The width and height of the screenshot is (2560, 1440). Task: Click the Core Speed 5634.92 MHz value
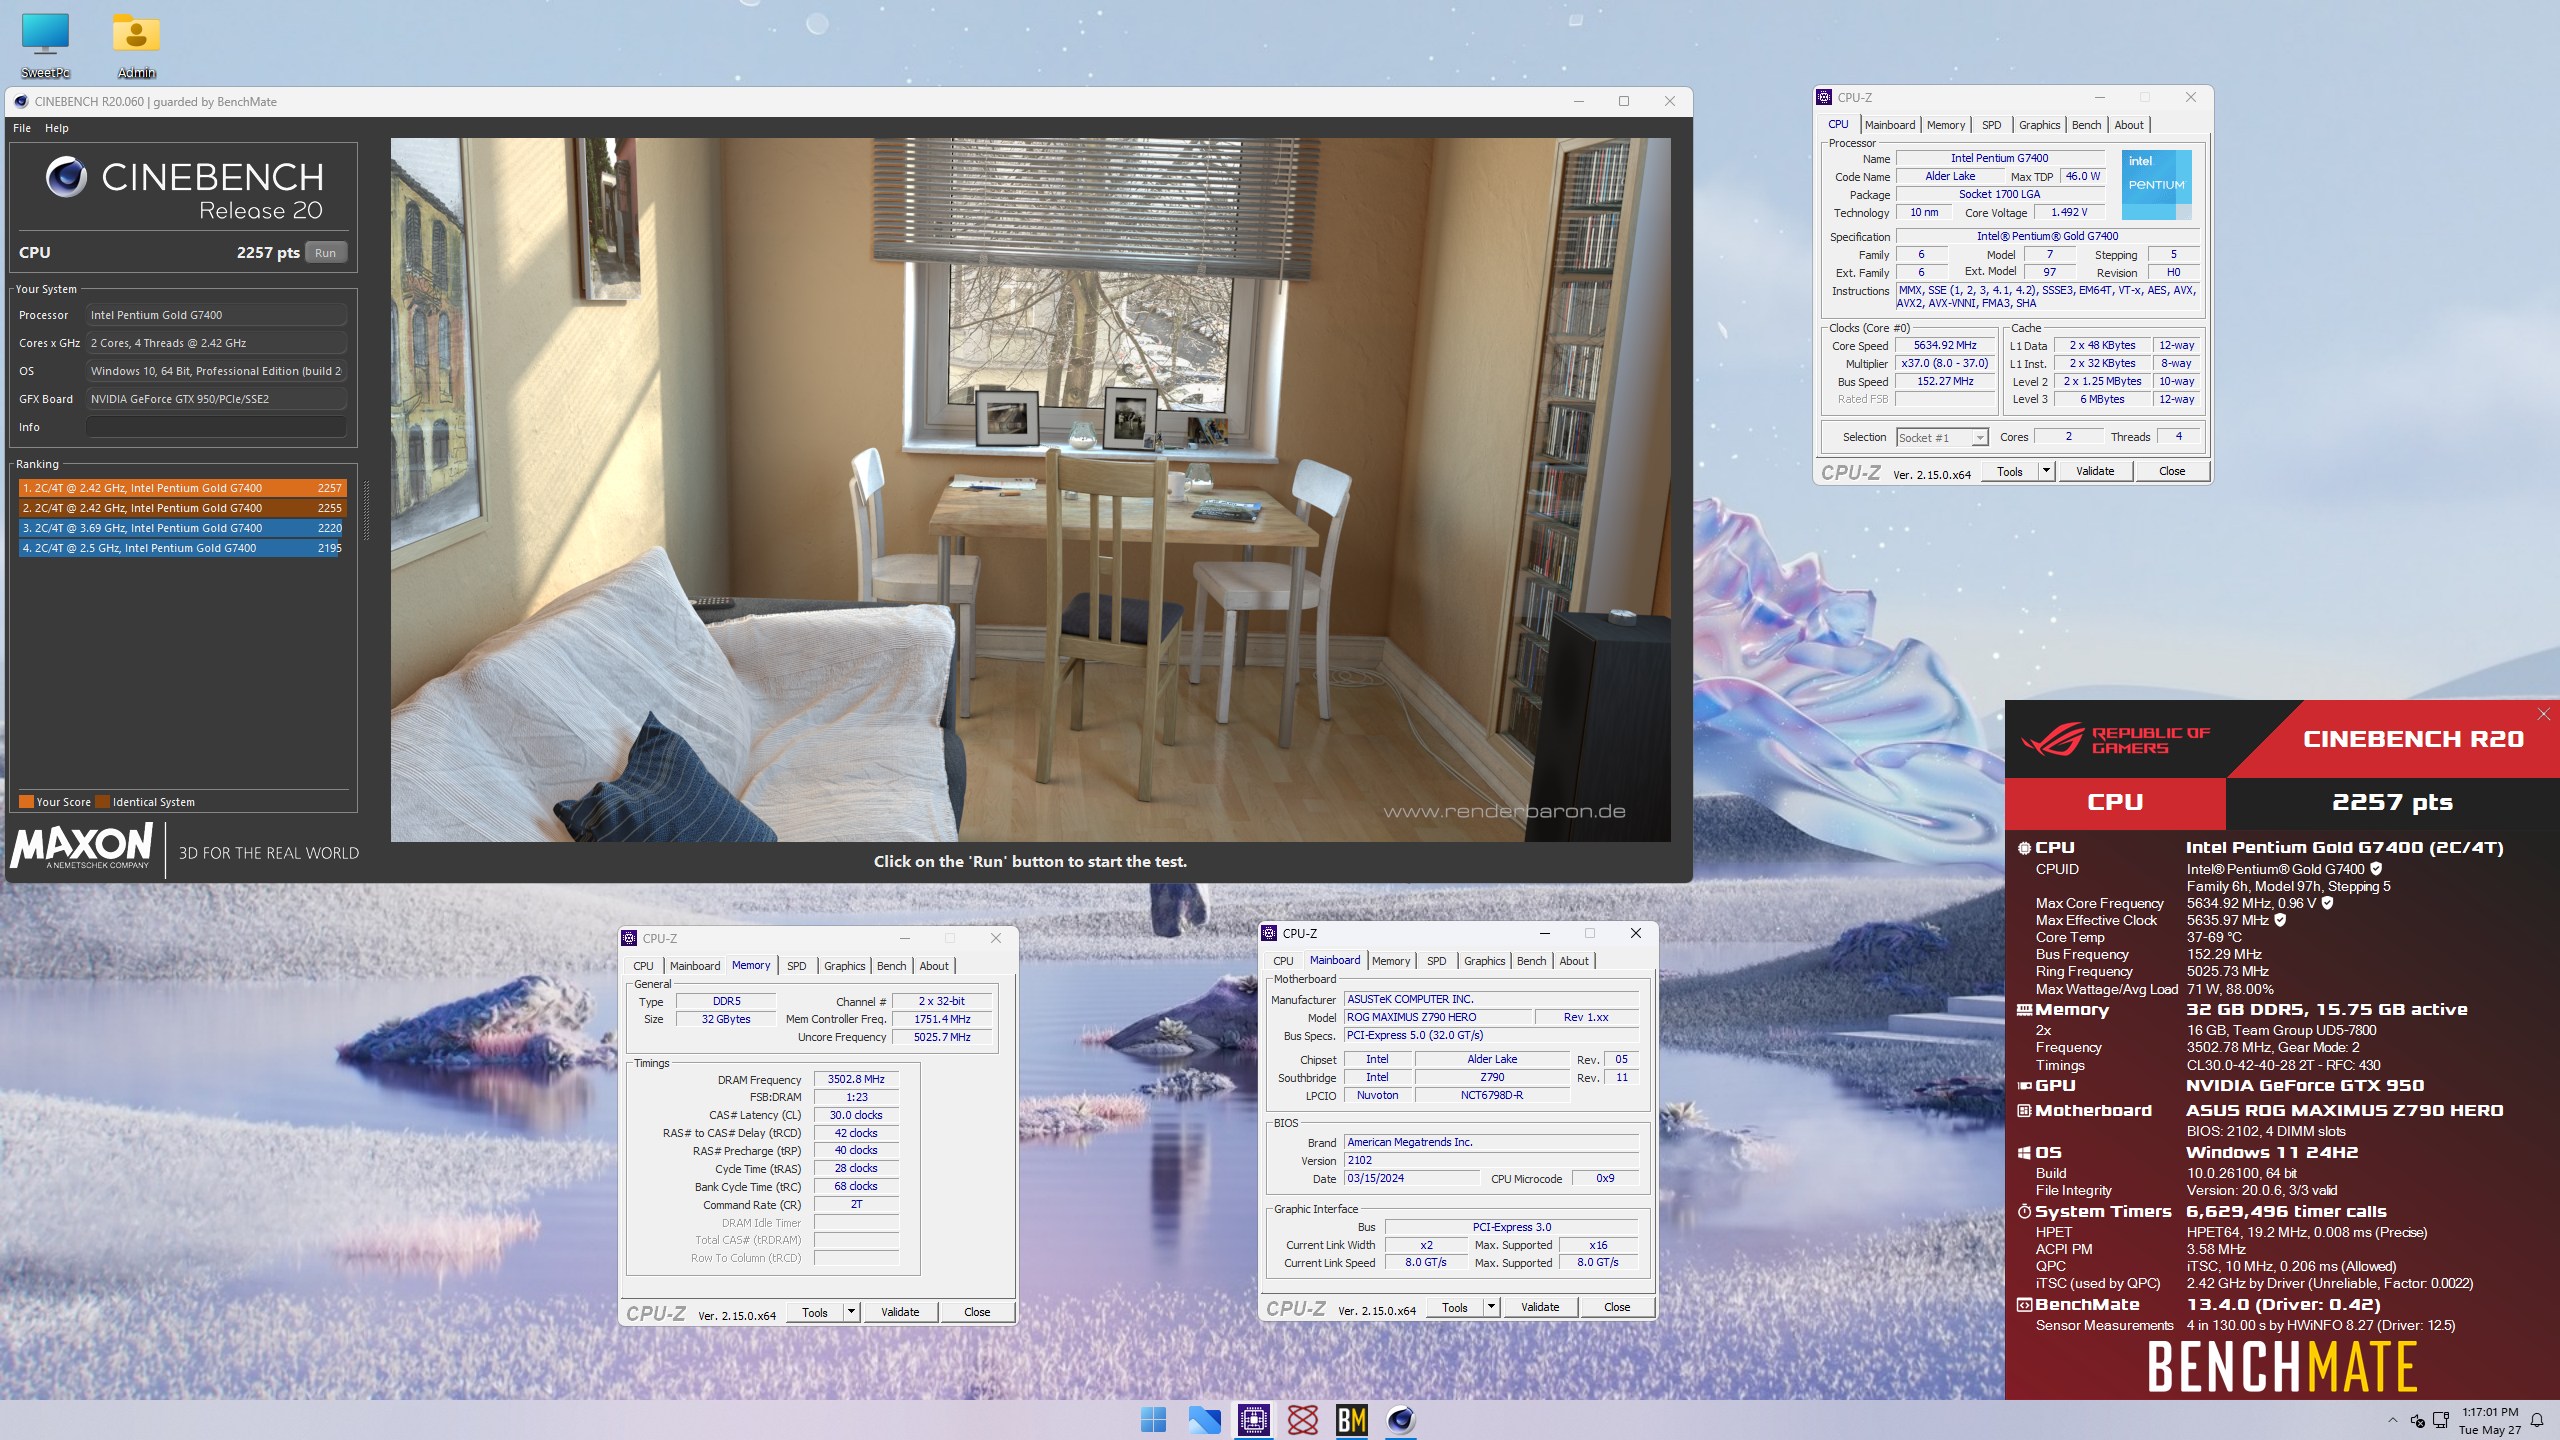(1945, 345)
